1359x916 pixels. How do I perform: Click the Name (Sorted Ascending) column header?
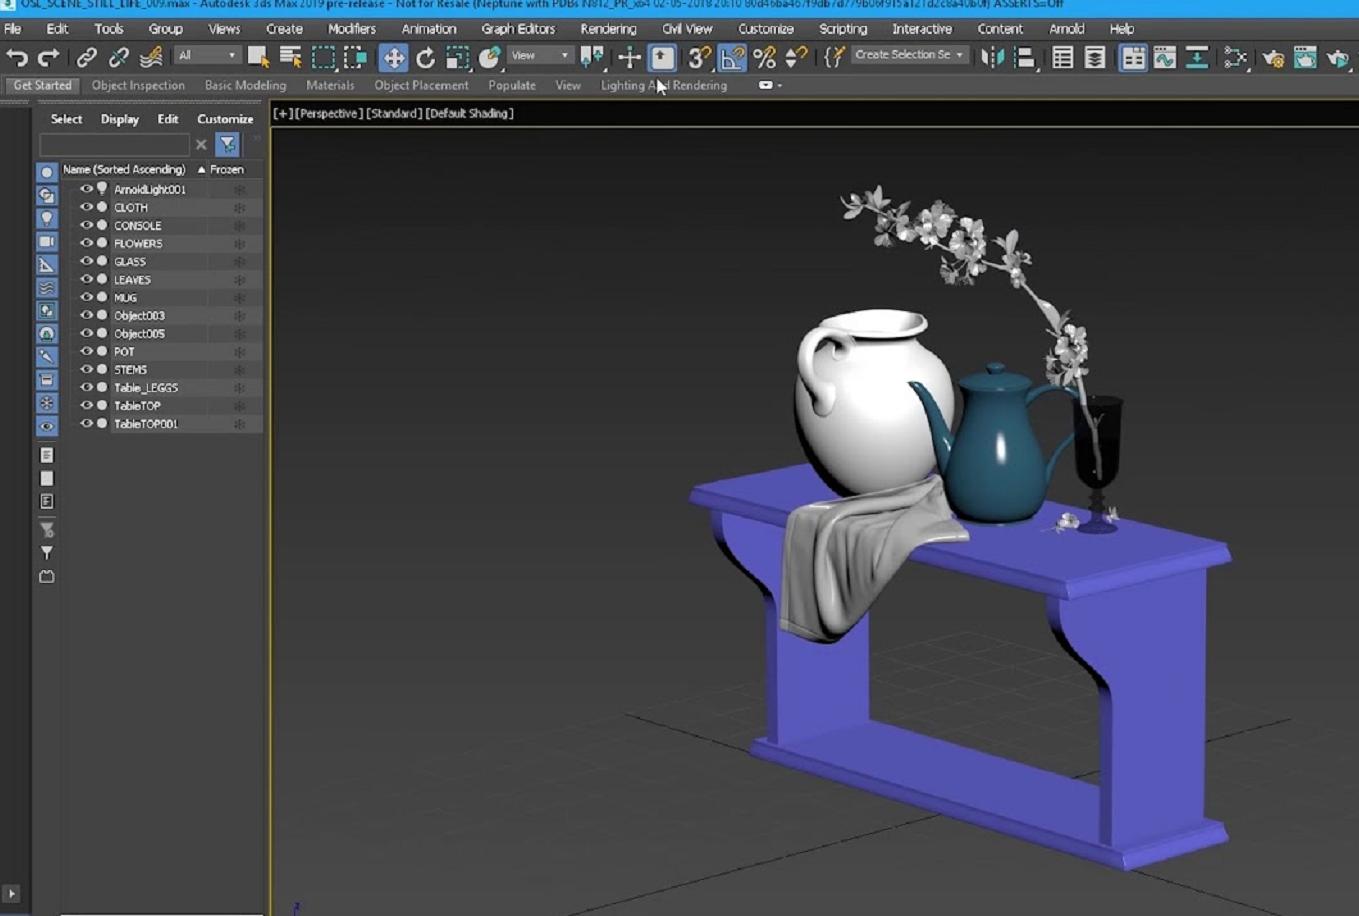coord(124,170)
